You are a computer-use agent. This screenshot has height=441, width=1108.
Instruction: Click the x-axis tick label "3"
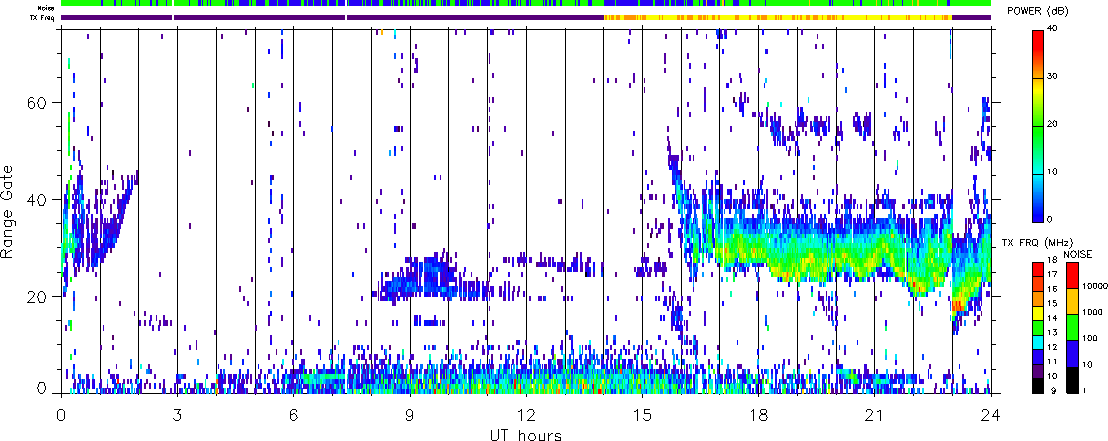(x=177, y=415)
